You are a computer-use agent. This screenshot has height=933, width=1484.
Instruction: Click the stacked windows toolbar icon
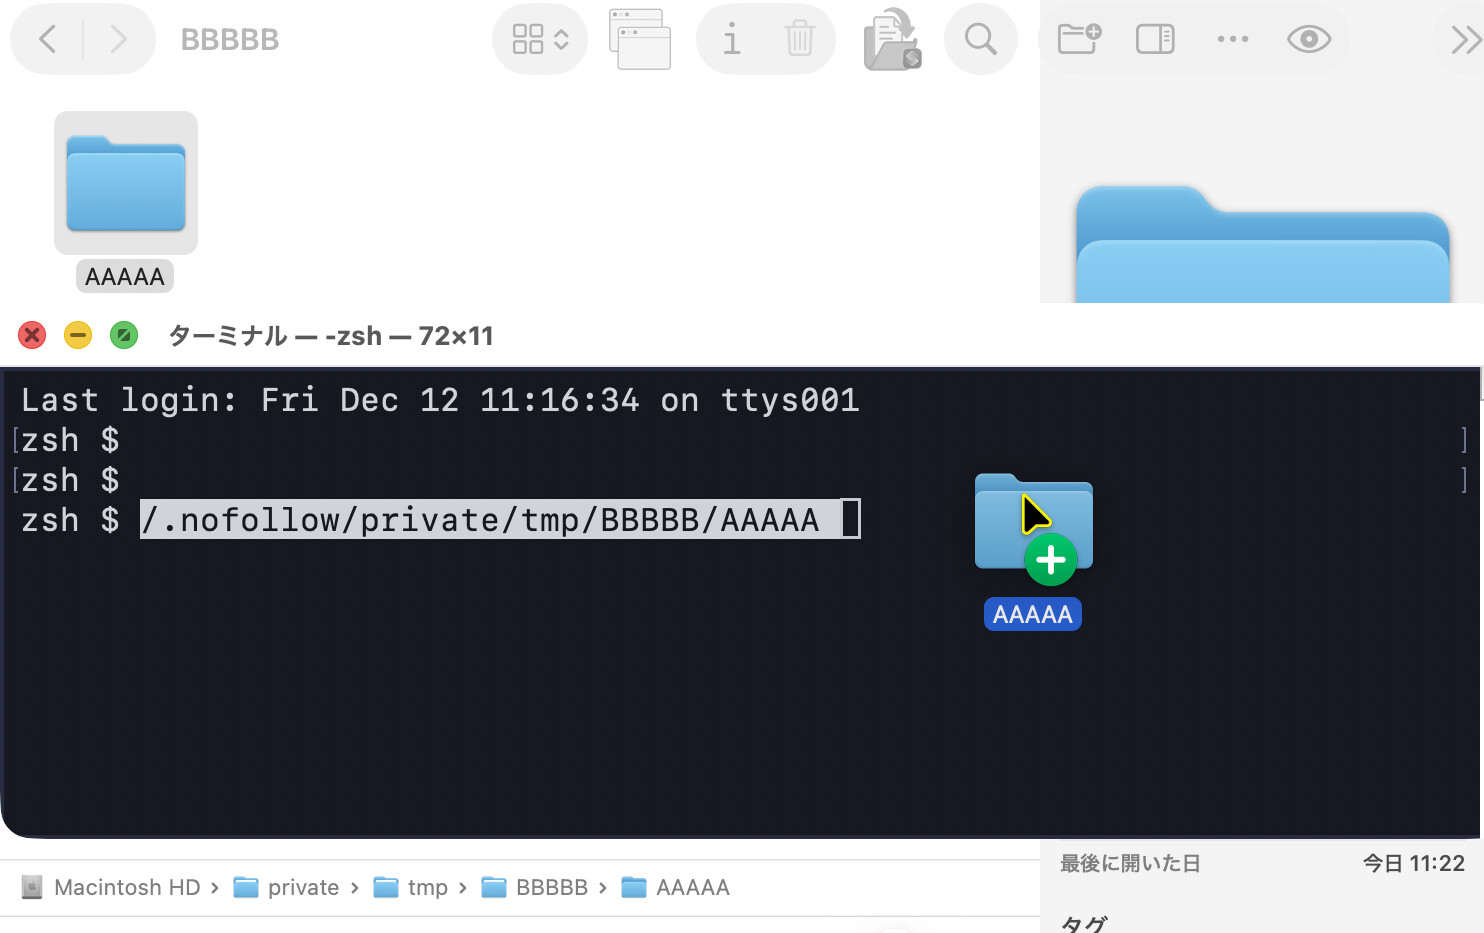tap(640, 39)
